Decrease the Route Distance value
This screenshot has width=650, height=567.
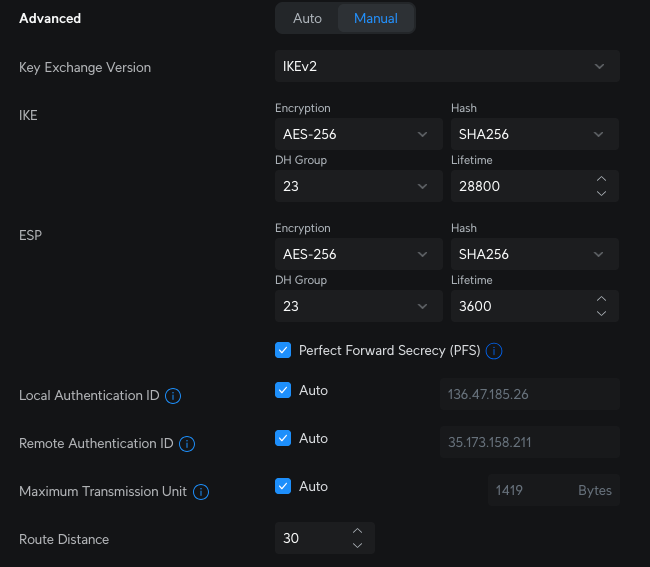[x=357, y=545]
